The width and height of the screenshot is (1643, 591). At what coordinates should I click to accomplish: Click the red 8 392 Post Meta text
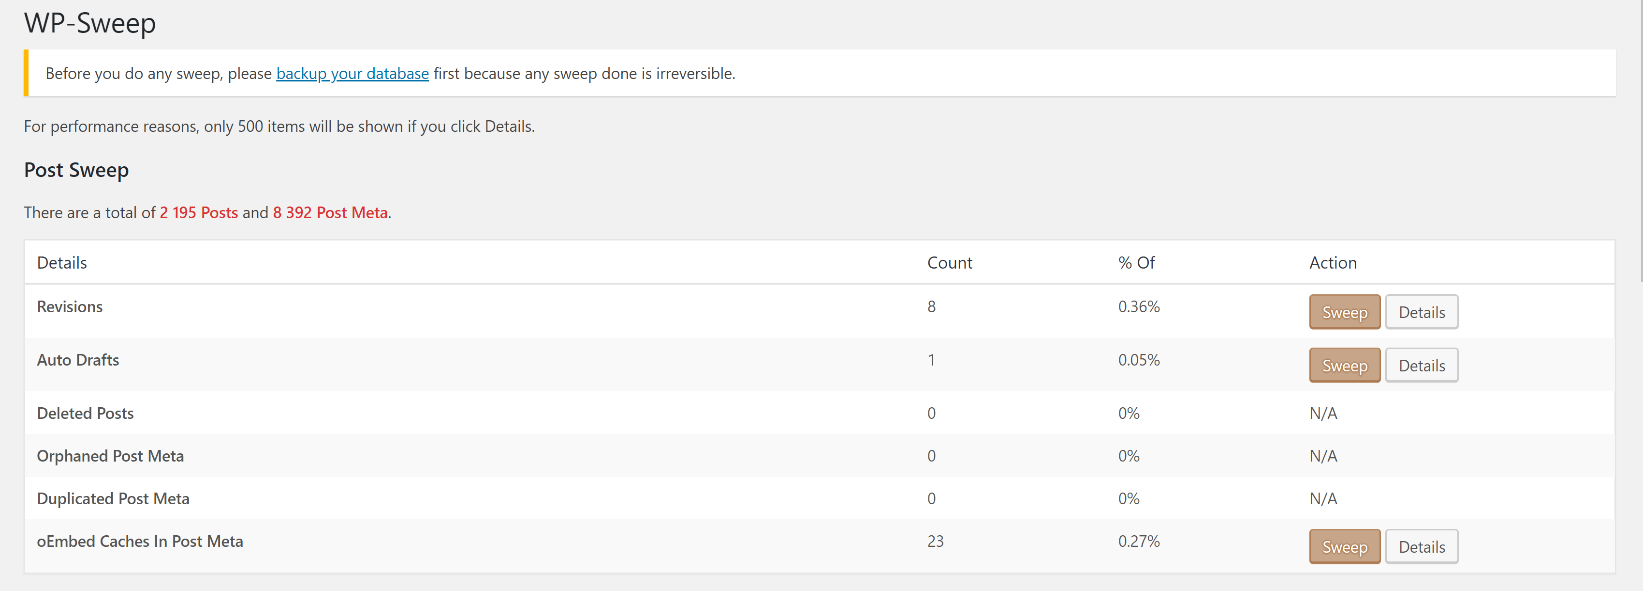click(330, 213)
